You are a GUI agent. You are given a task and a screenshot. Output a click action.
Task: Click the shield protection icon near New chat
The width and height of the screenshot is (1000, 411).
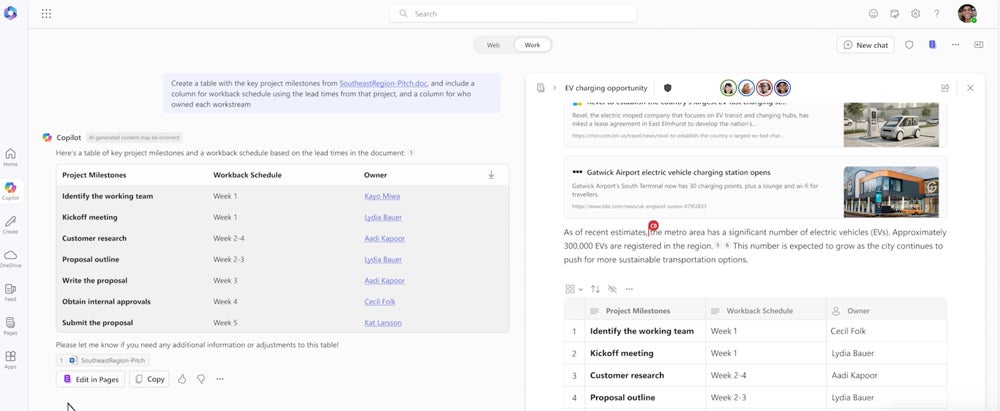click(x=909, y=45)
